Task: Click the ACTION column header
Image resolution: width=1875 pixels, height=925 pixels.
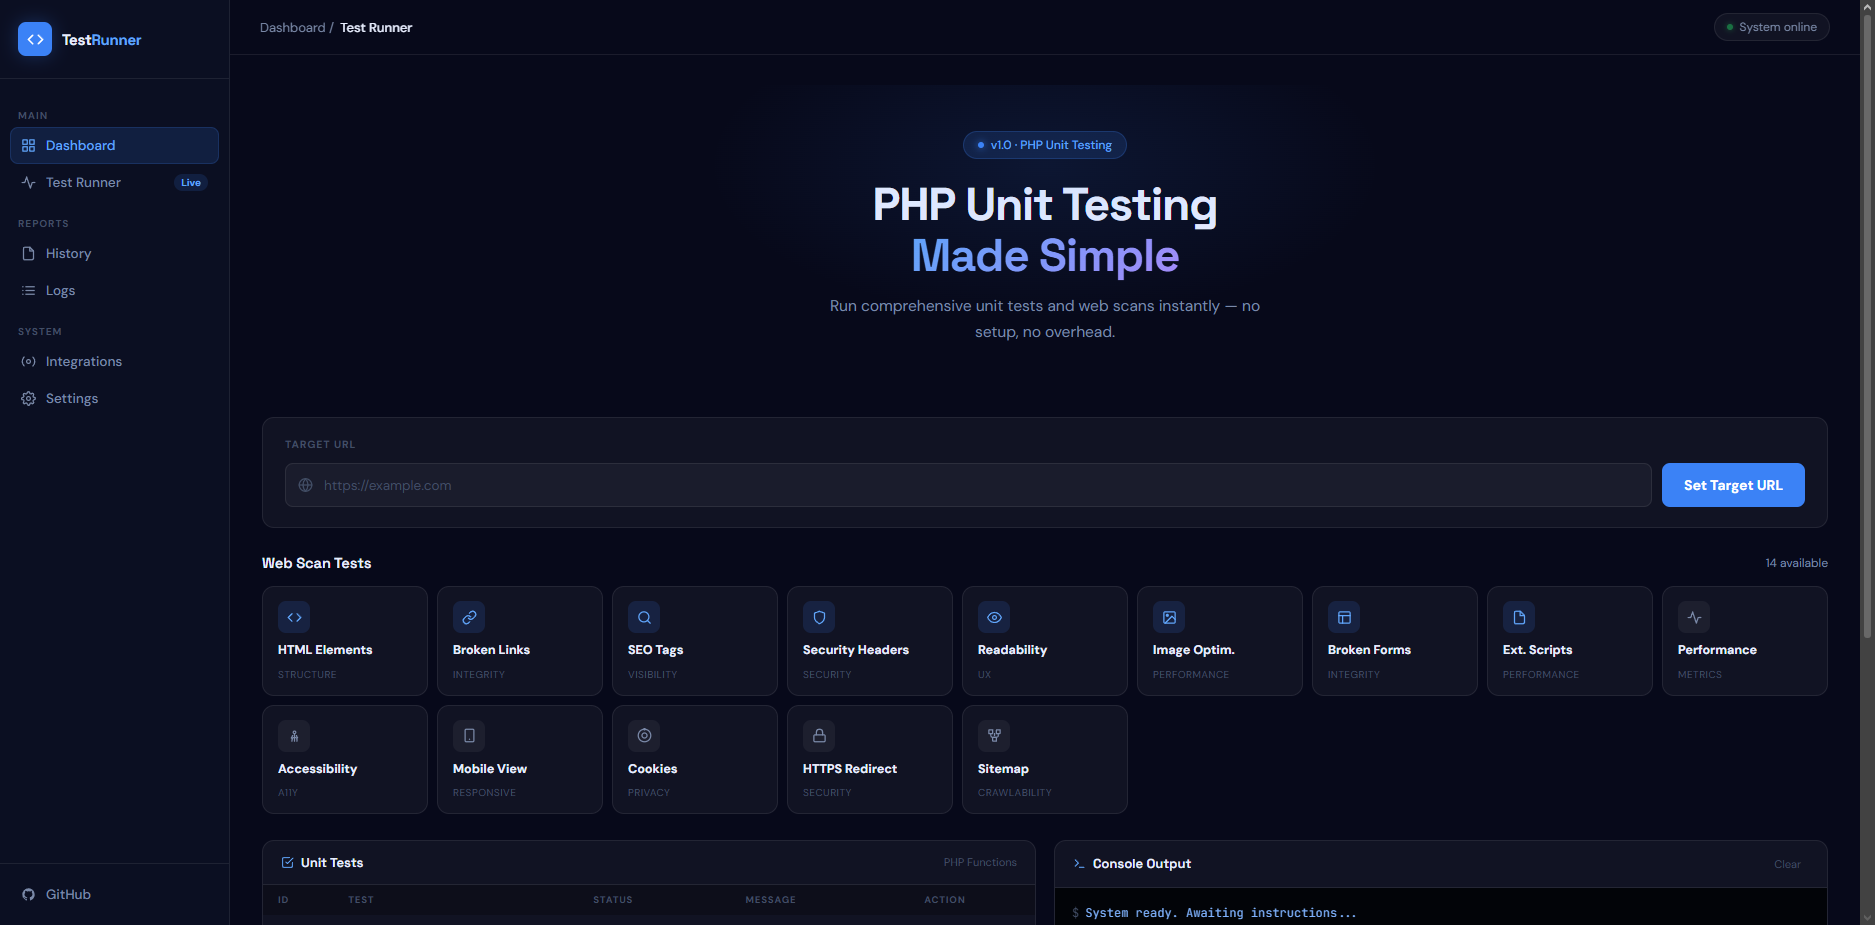Action: 945,900
